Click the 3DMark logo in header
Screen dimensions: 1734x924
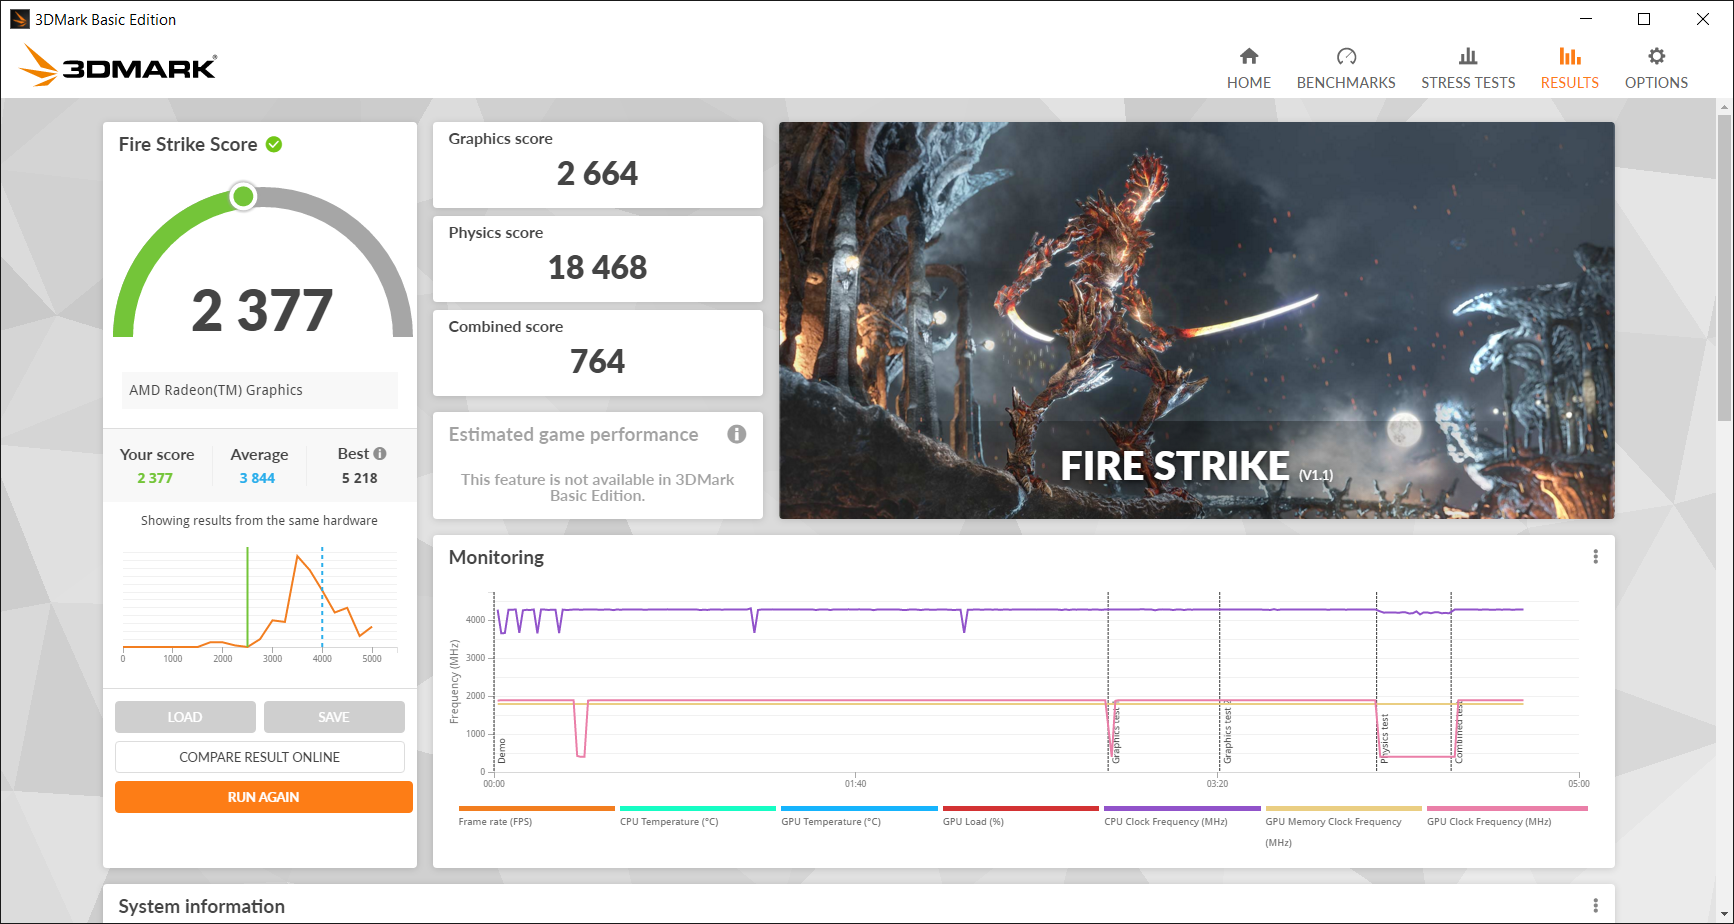click(118, 66)
